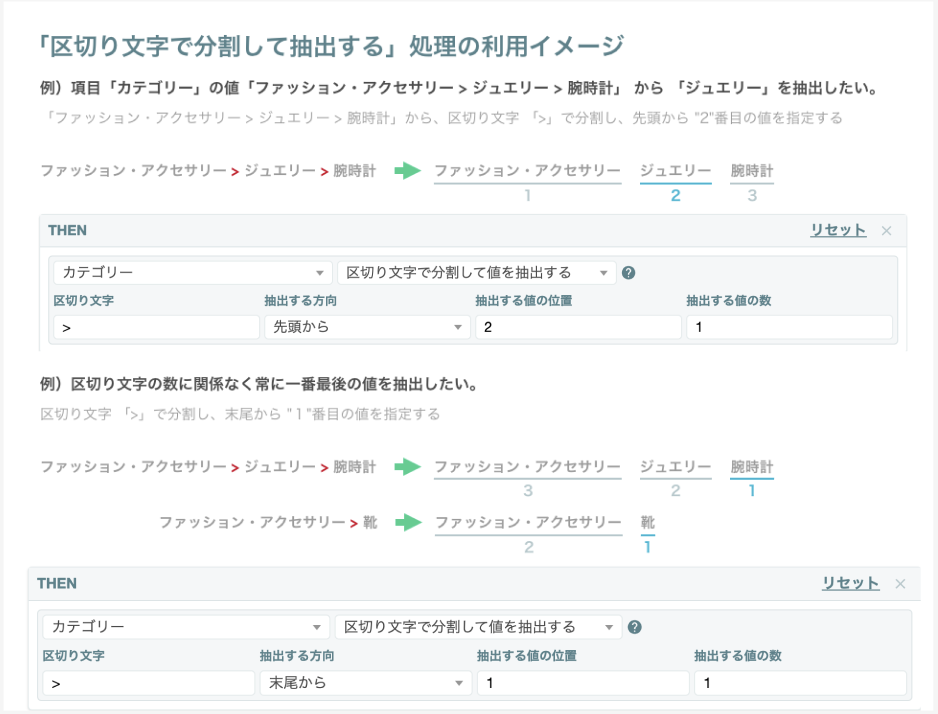Click リセット link in second THEN block
This screenshot has height=714, width=938.
[851, 583]
